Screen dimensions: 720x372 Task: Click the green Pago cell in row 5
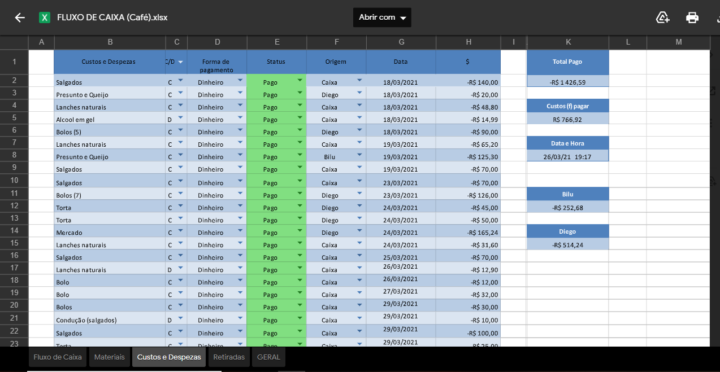click(x=276, y=119)
